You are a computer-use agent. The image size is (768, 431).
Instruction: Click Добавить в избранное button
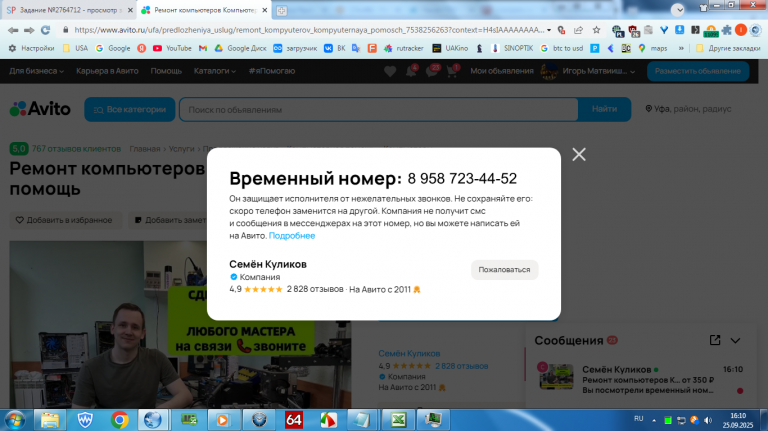tap(64, 220)
